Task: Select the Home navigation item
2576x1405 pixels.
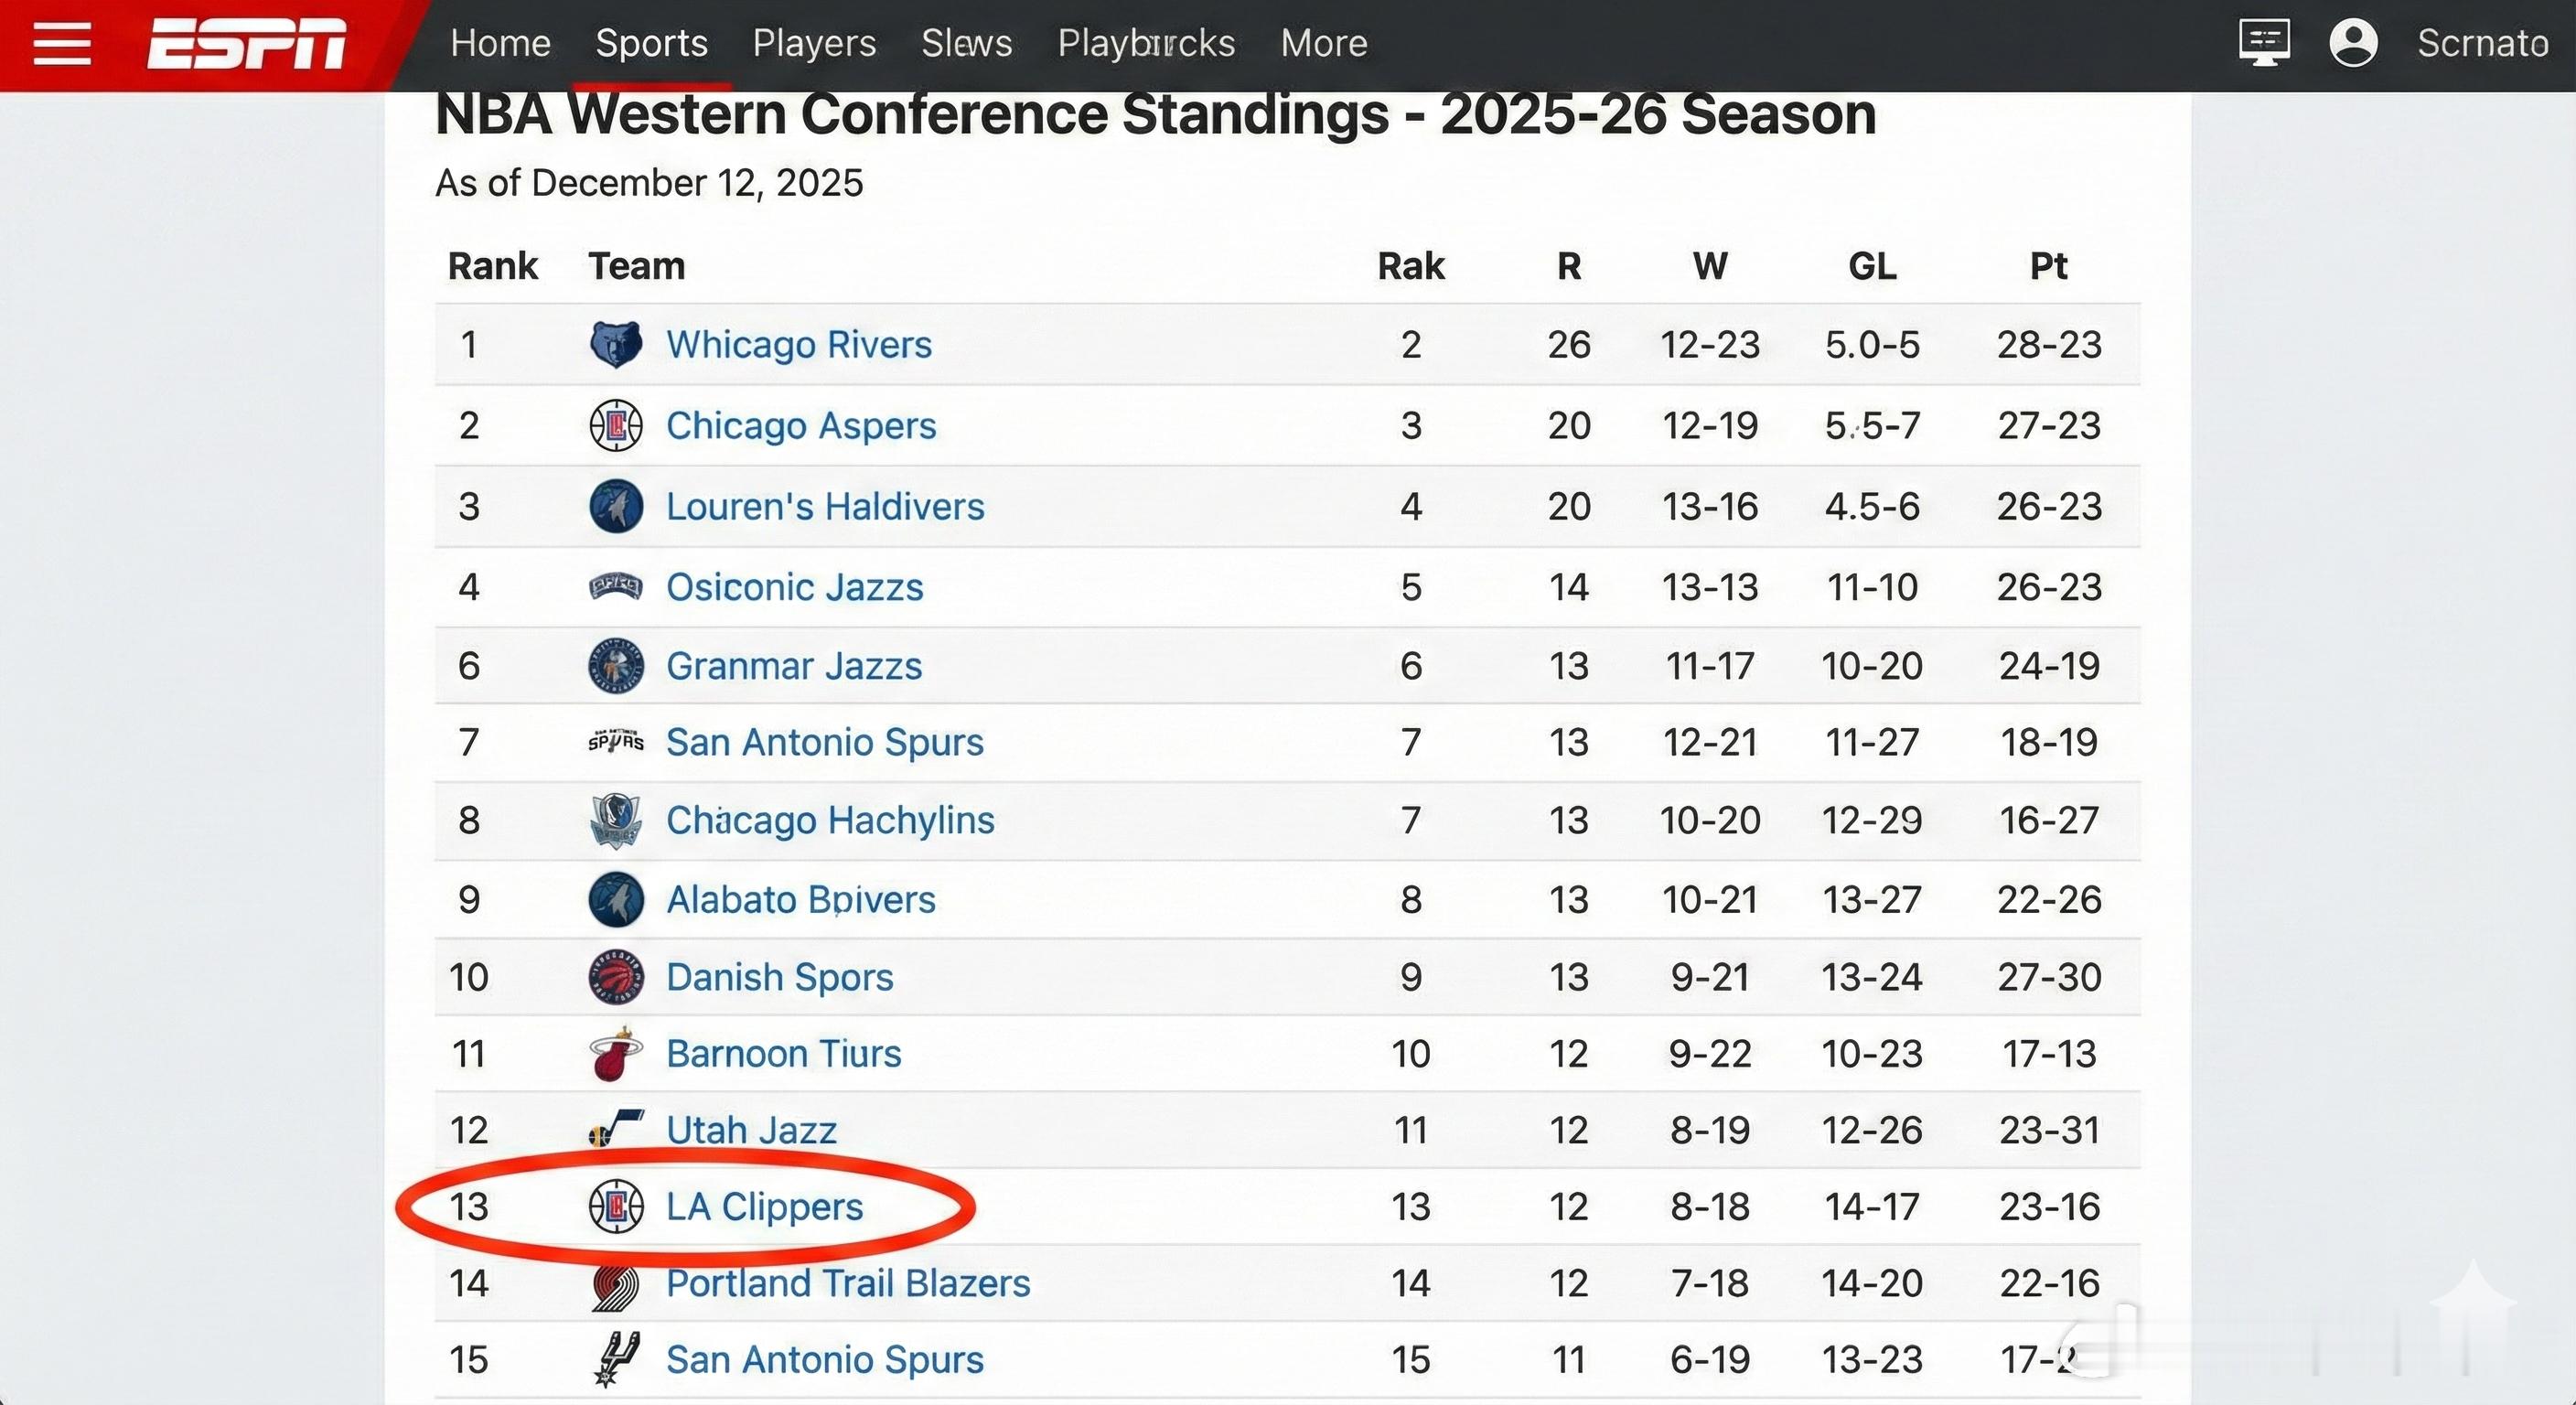Action: tap(500, 43)
